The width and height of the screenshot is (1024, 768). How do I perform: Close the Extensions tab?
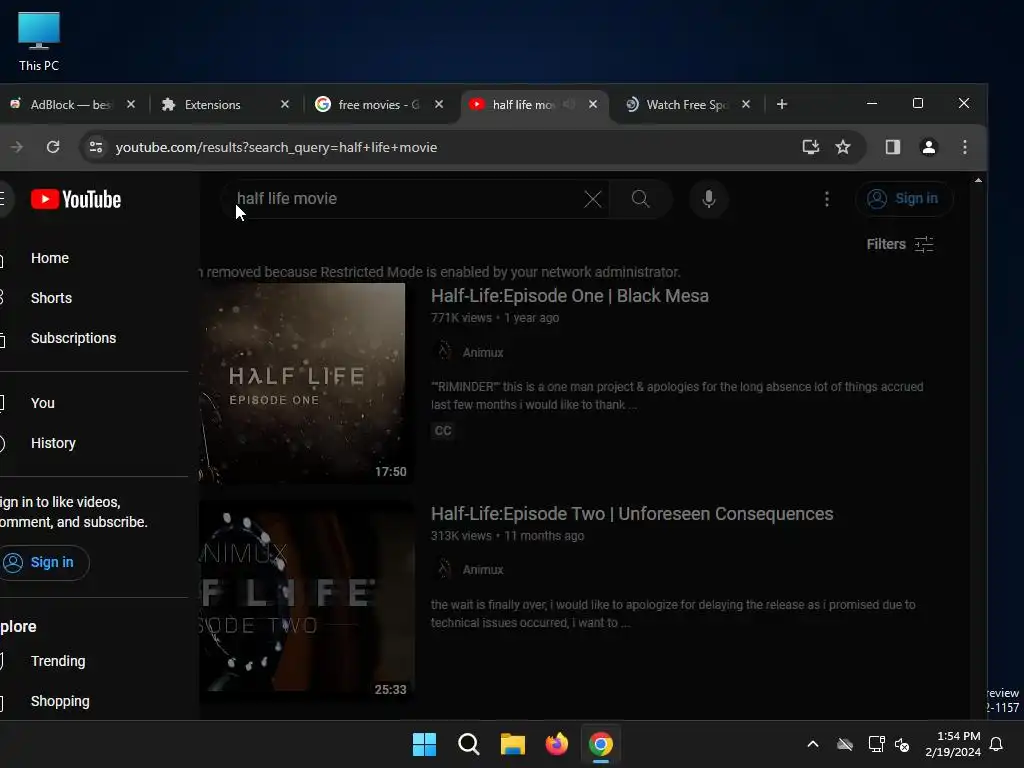pyautogui.click(x=285, y=104)
